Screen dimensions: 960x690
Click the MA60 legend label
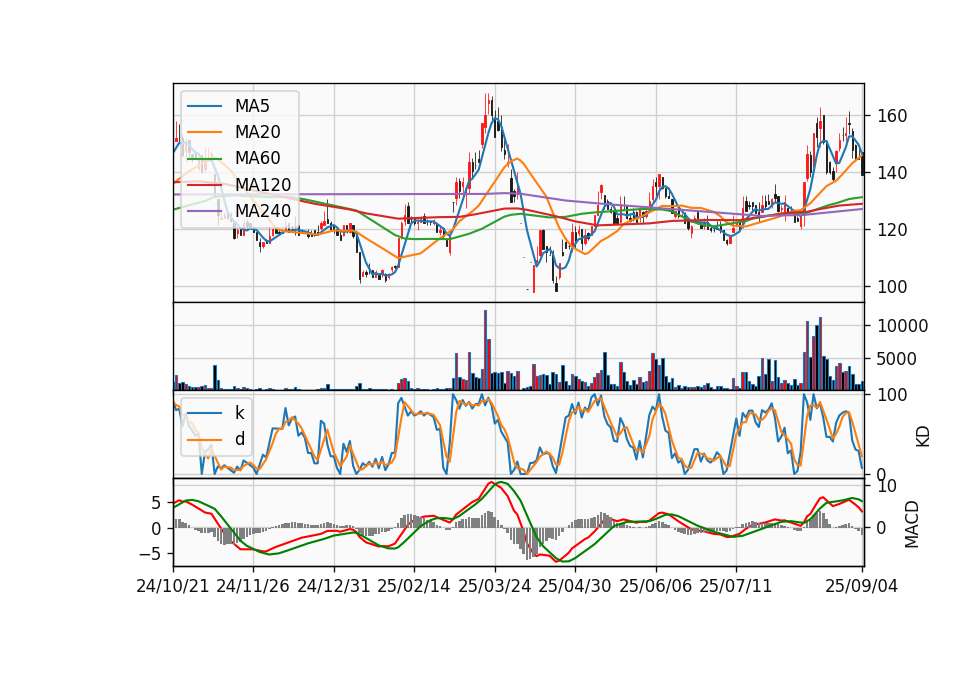pos(257,158)
